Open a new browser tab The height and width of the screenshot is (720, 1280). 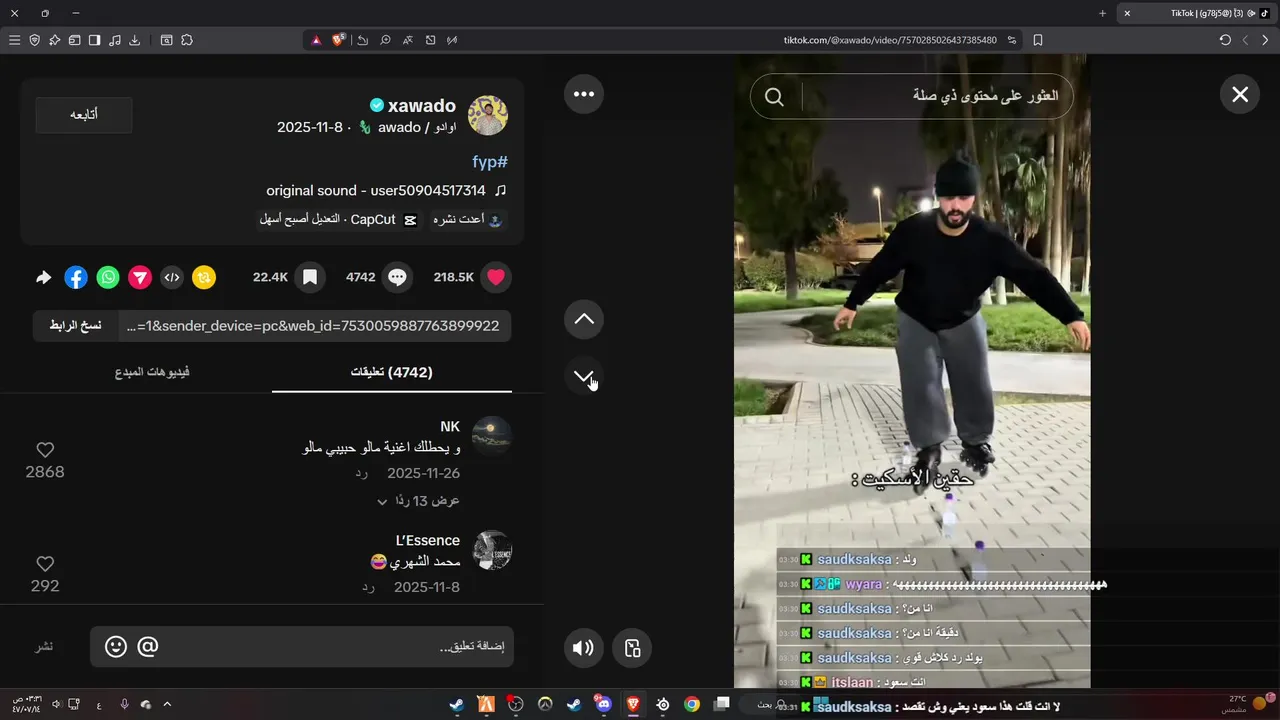(1102, 13)
